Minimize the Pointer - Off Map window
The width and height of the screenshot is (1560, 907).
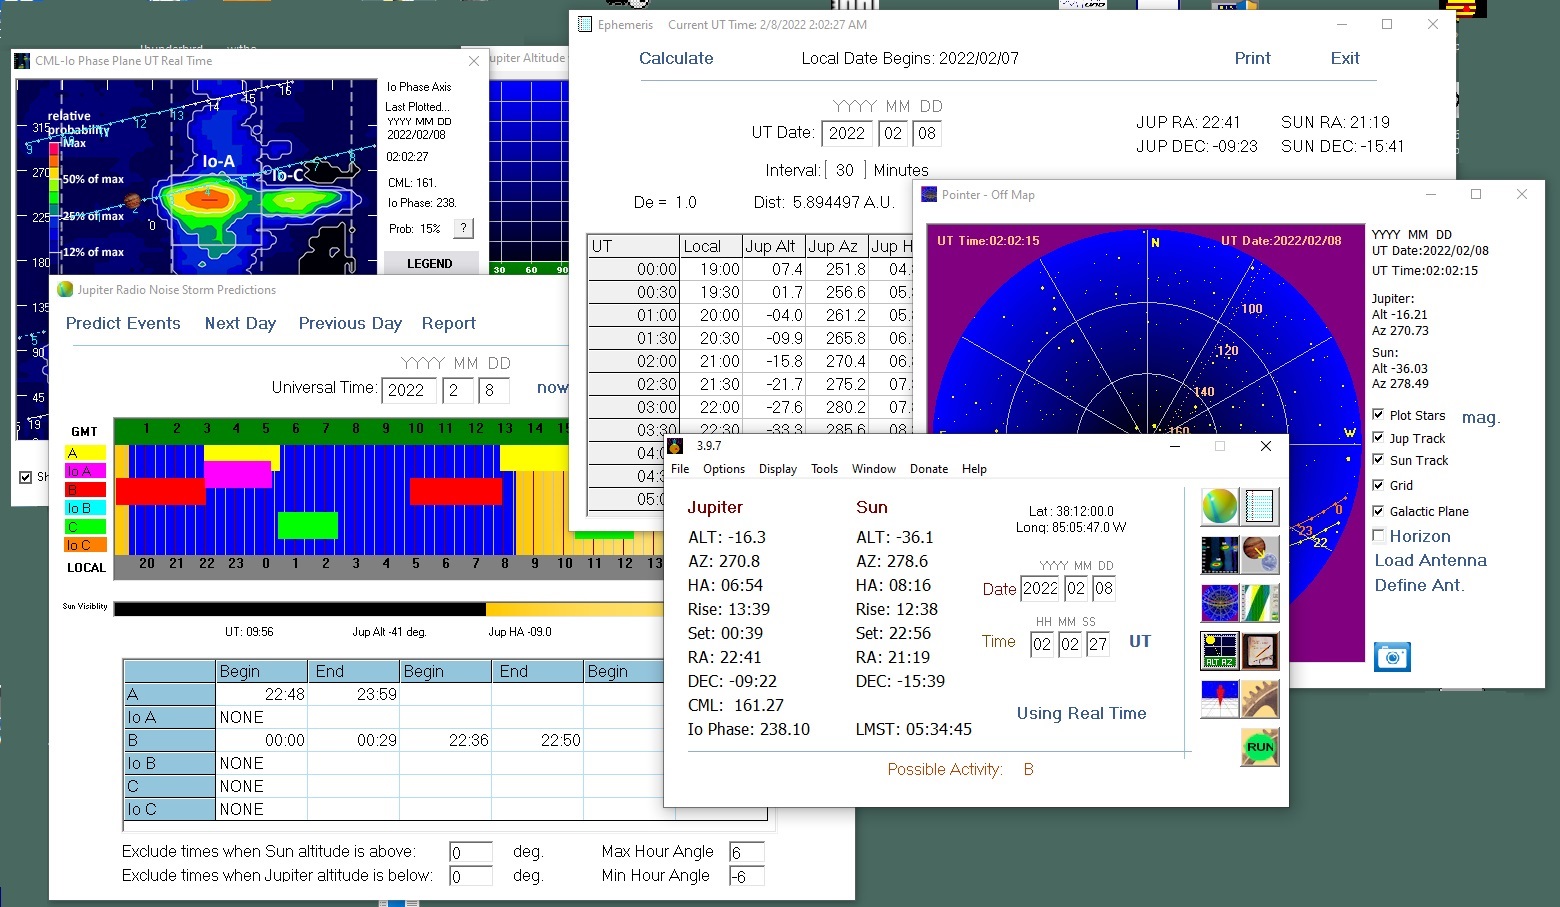click(1431, 194)
